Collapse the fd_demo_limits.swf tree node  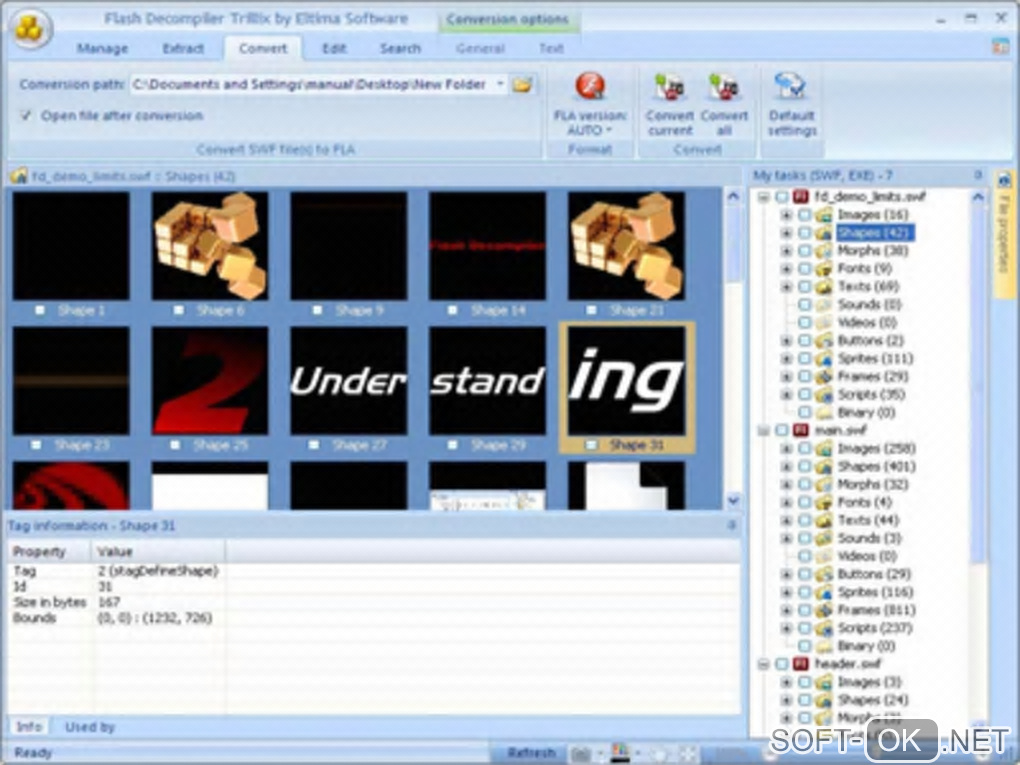tap(764, 196)
